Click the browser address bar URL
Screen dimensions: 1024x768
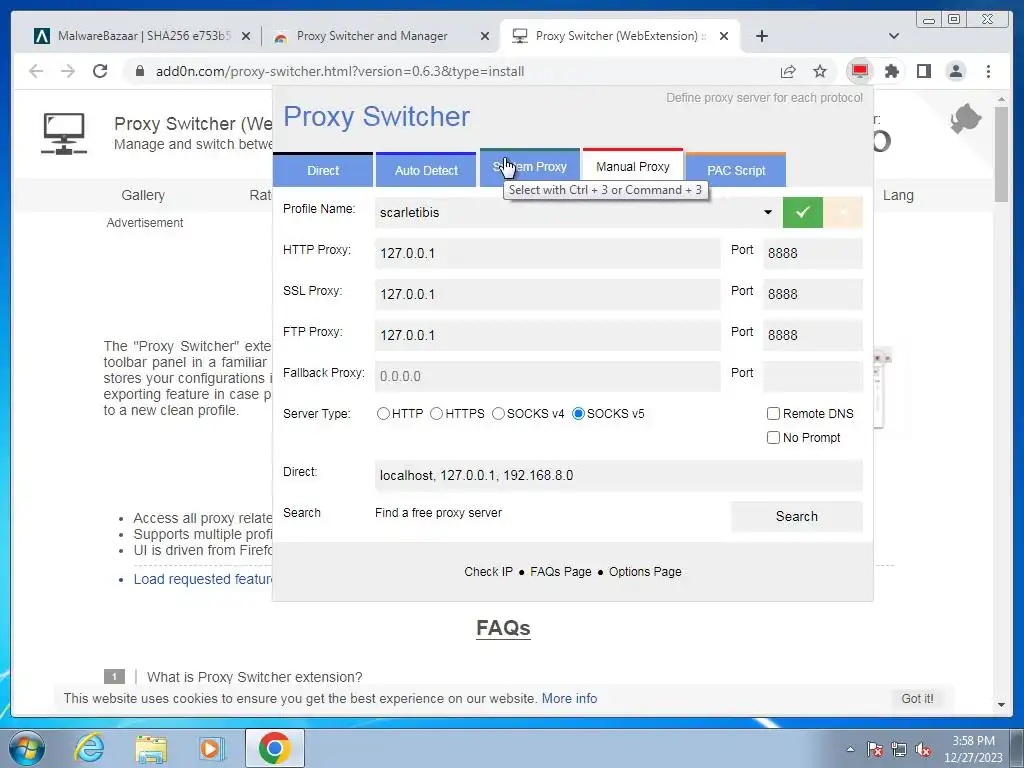(x=340, y=71)
